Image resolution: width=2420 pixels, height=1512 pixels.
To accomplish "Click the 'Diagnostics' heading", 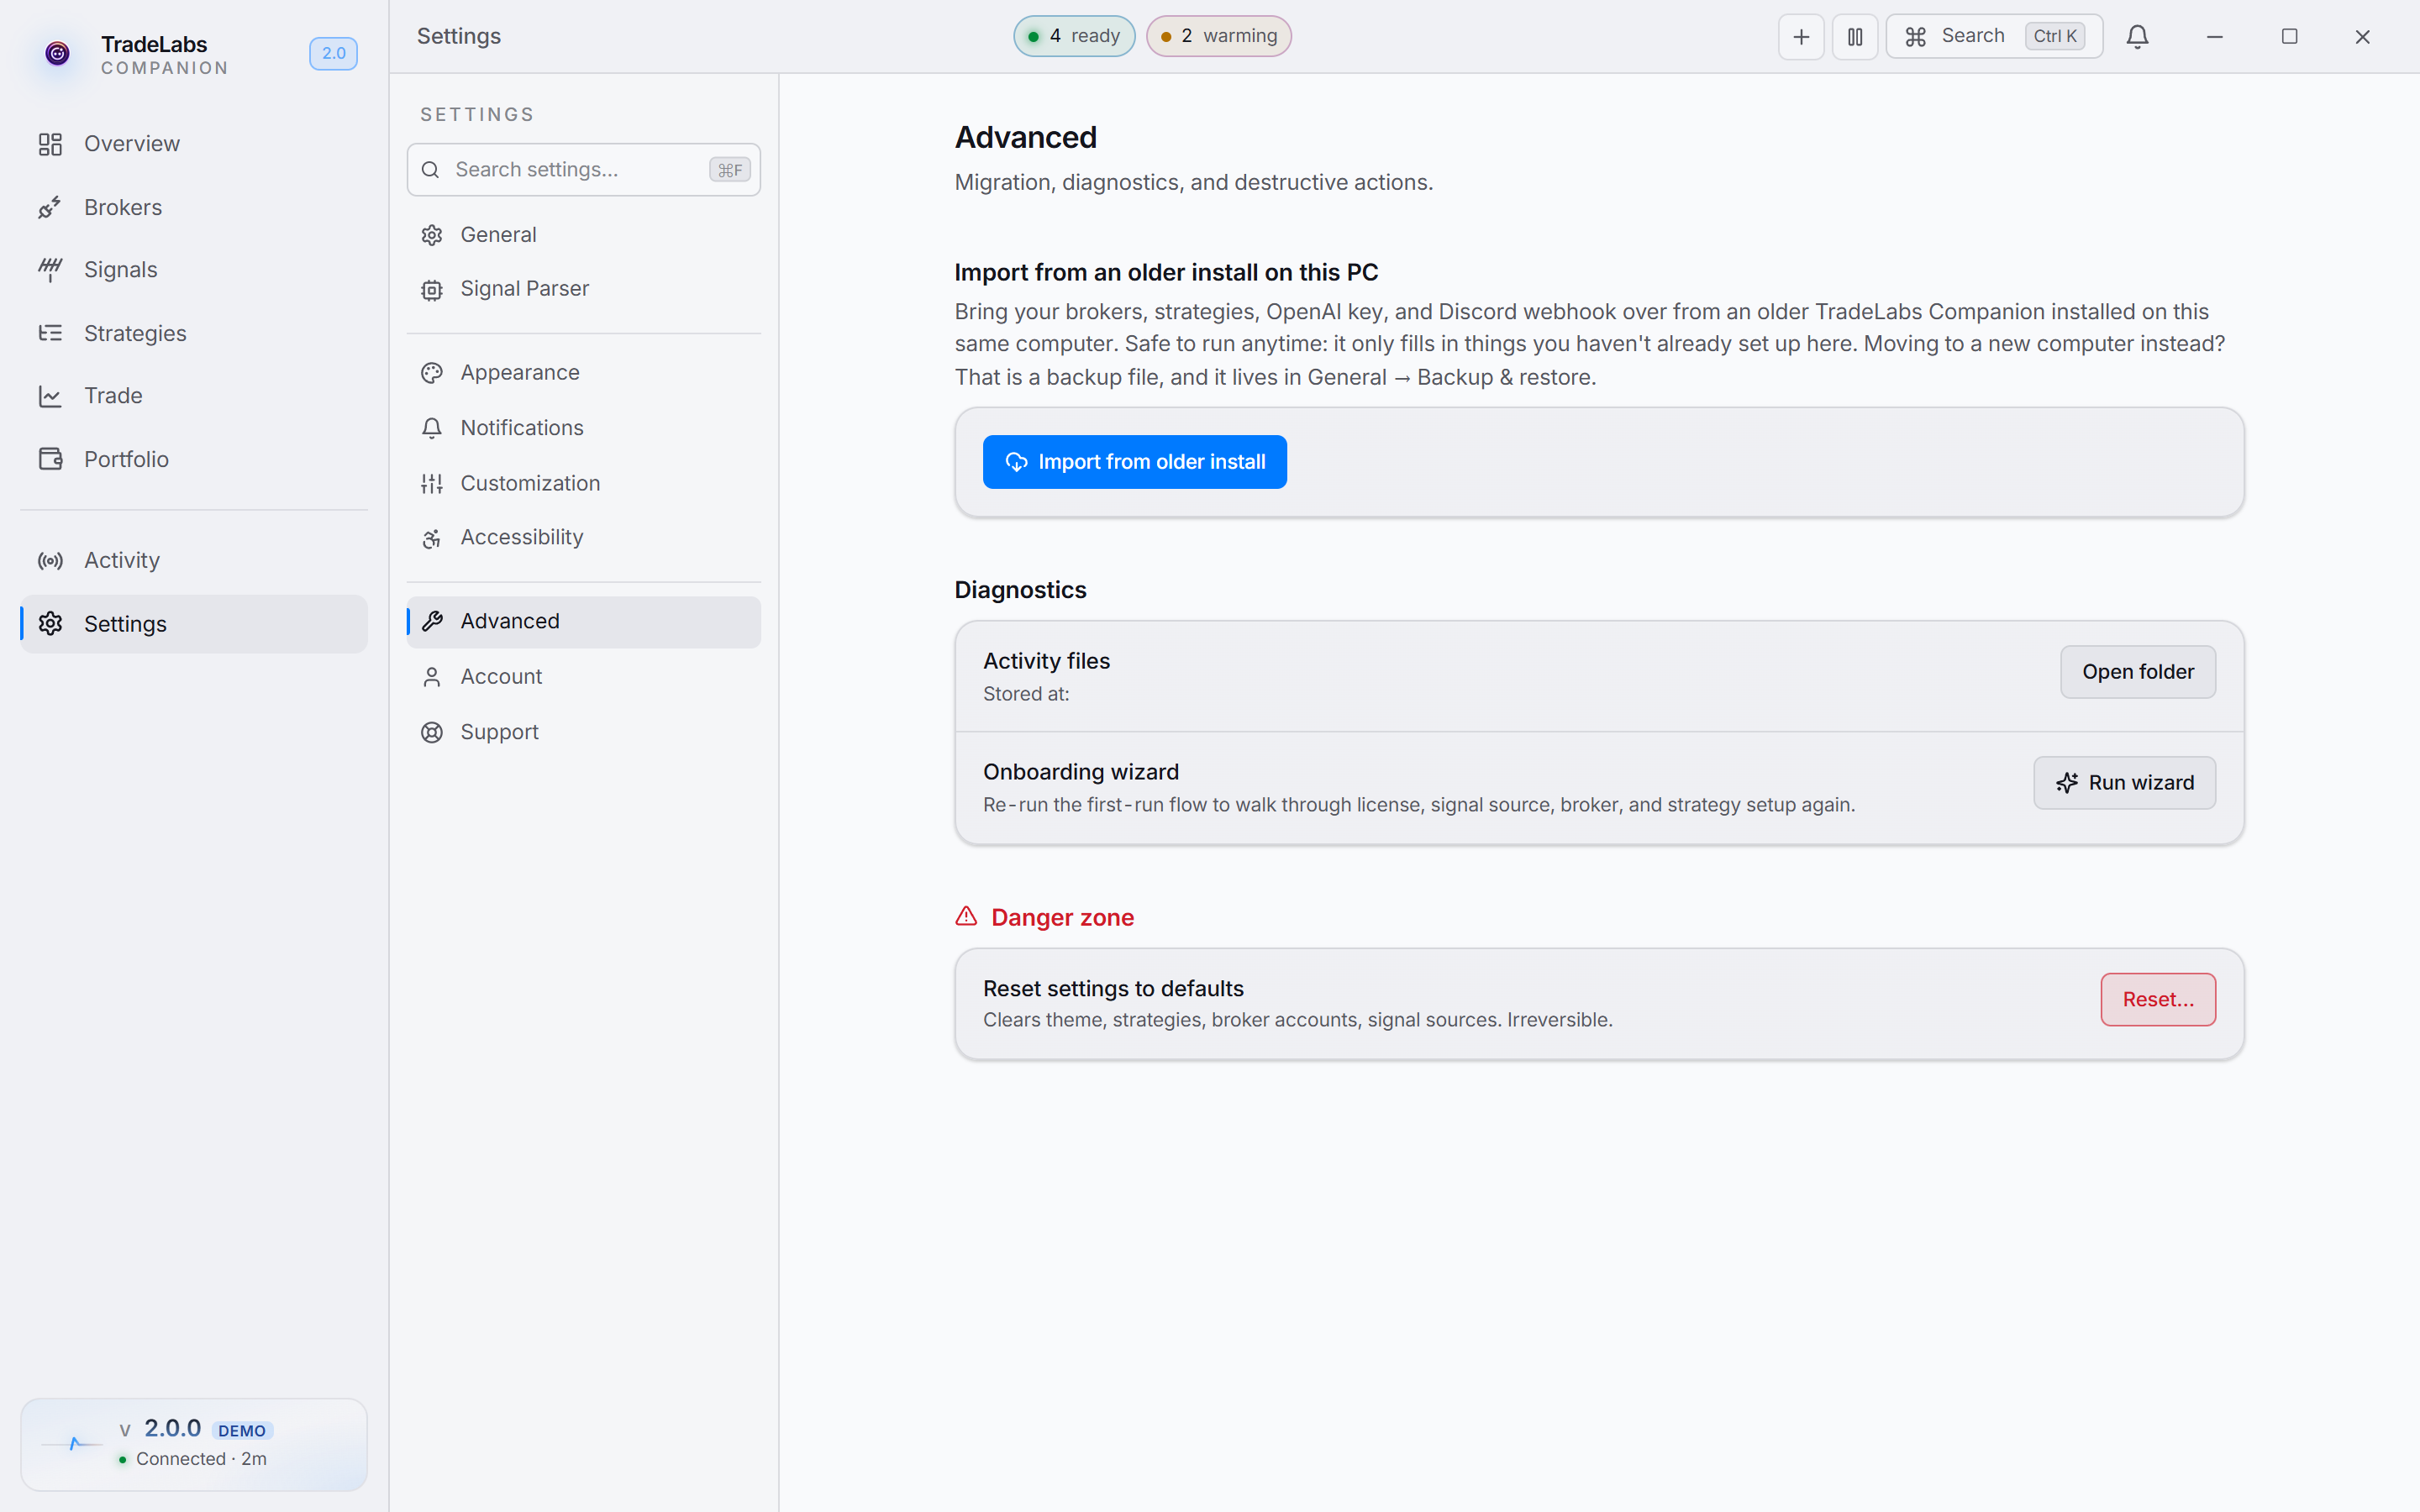I will 1020,590.
